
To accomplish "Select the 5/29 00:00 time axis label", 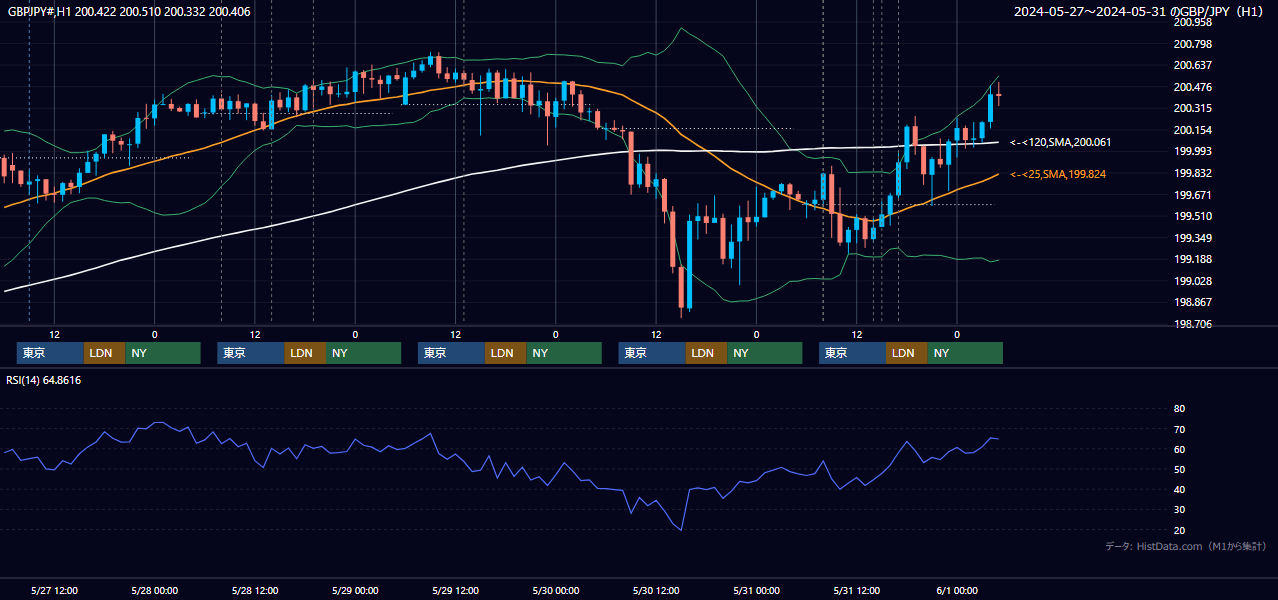I will (x=355, y=590).
